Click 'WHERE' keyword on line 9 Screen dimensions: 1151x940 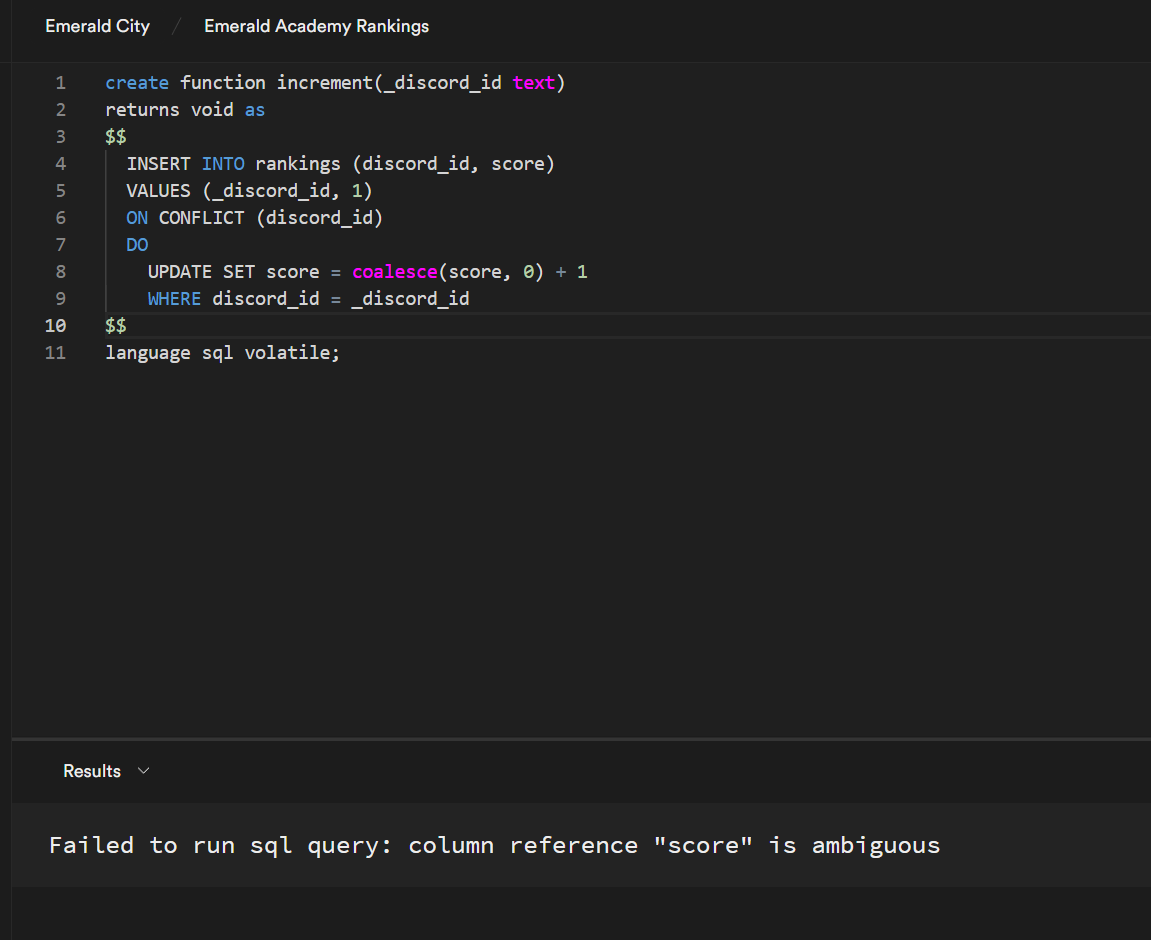(x=174, y=299)
